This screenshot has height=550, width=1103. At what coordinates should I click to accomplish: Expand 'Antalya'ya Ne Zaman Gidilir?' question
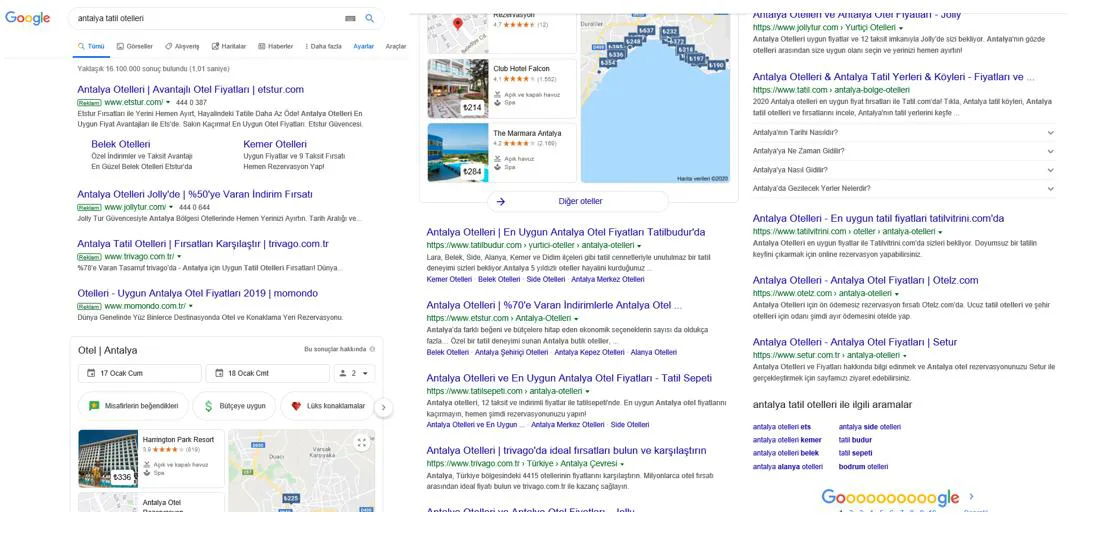tap(904, 151)
